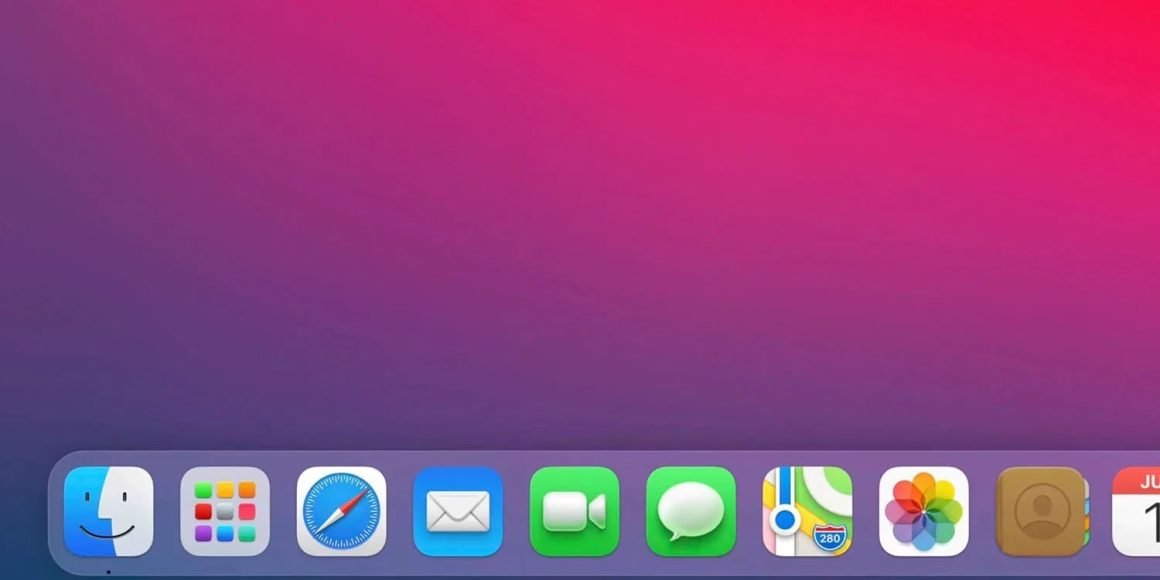Compose an email via the envelope icon
1160x580 pixels.
(458, 513)
